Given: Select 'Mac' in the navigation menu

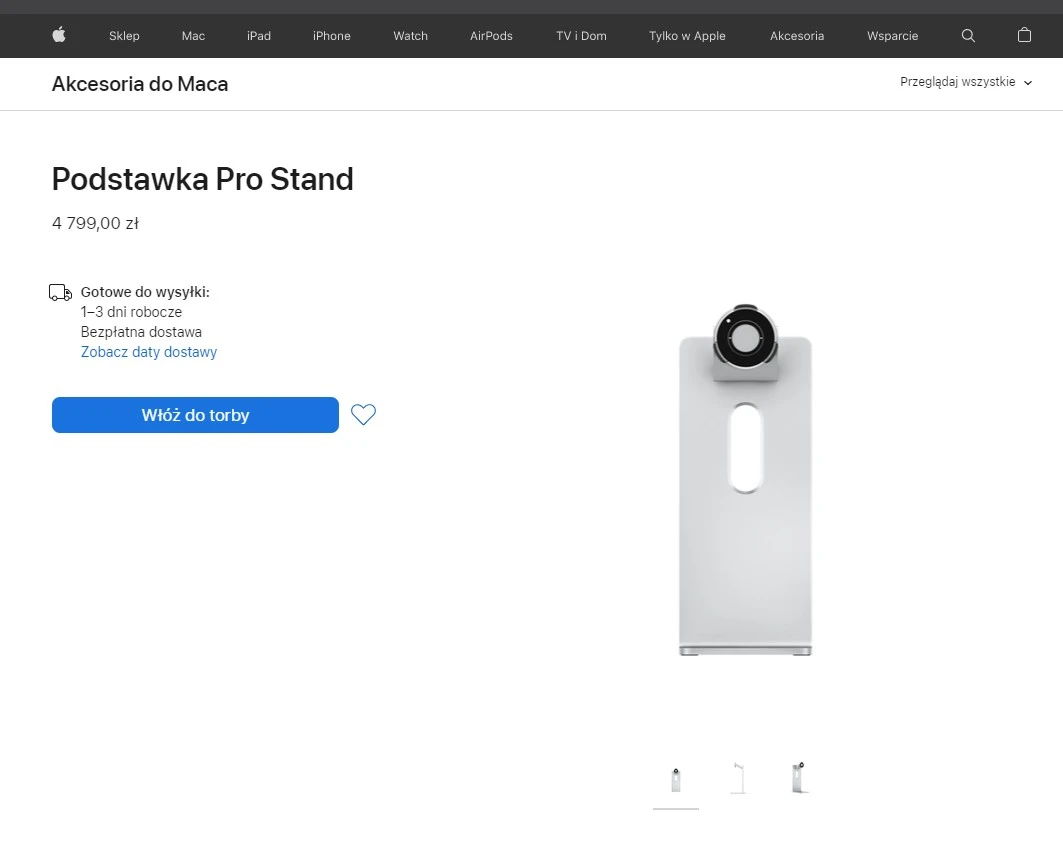Looking at the screenshot, I should coord(192,35).
